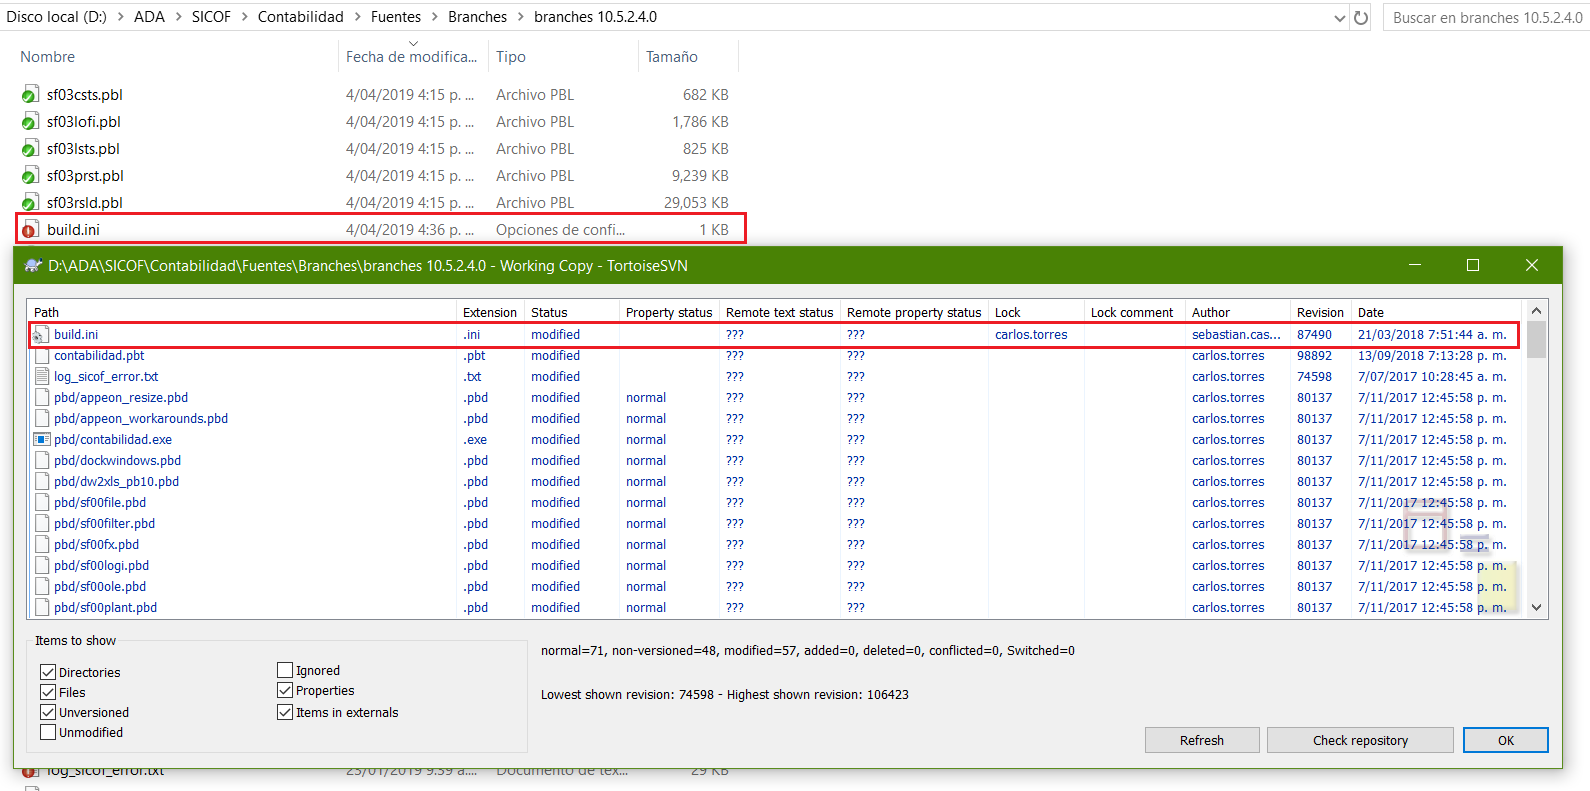Expand the chevron after SICOF in breadcrumb
This screenshot has height=791, width=1590.
pyautogui.click(x=244, y=17)
